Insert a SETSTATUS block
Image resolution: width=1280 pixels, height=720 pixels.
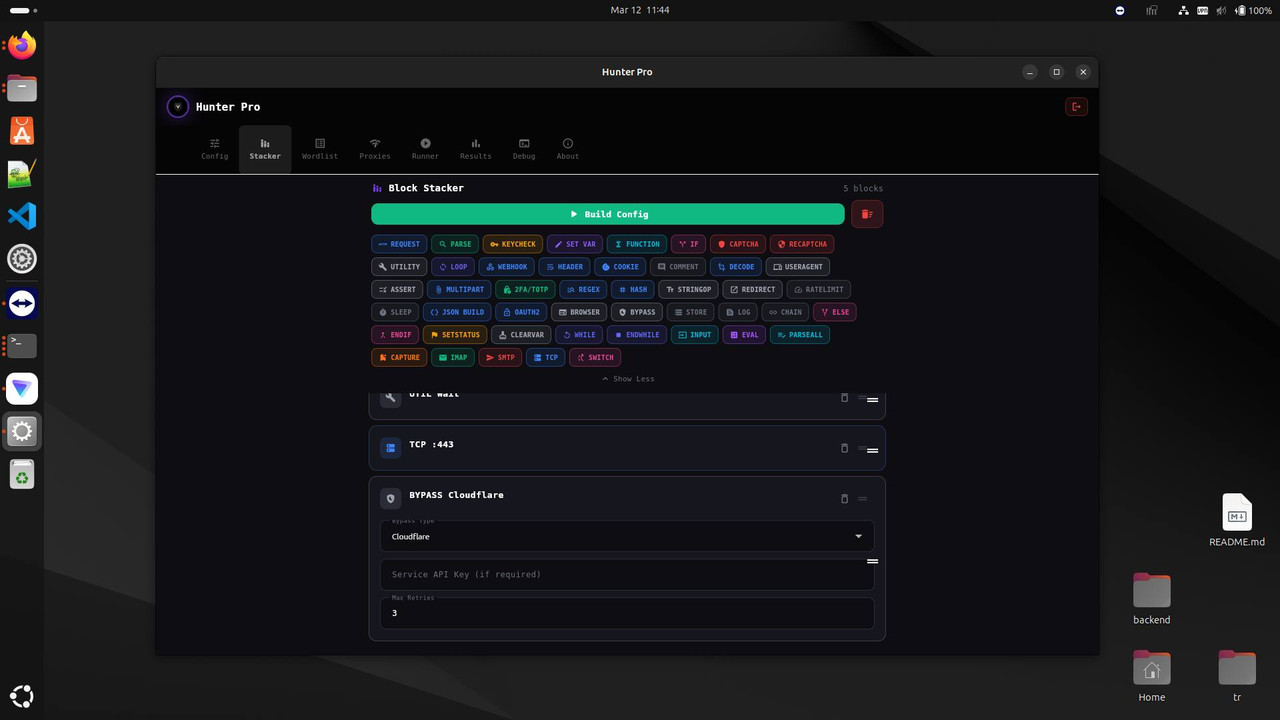point(454,335)
